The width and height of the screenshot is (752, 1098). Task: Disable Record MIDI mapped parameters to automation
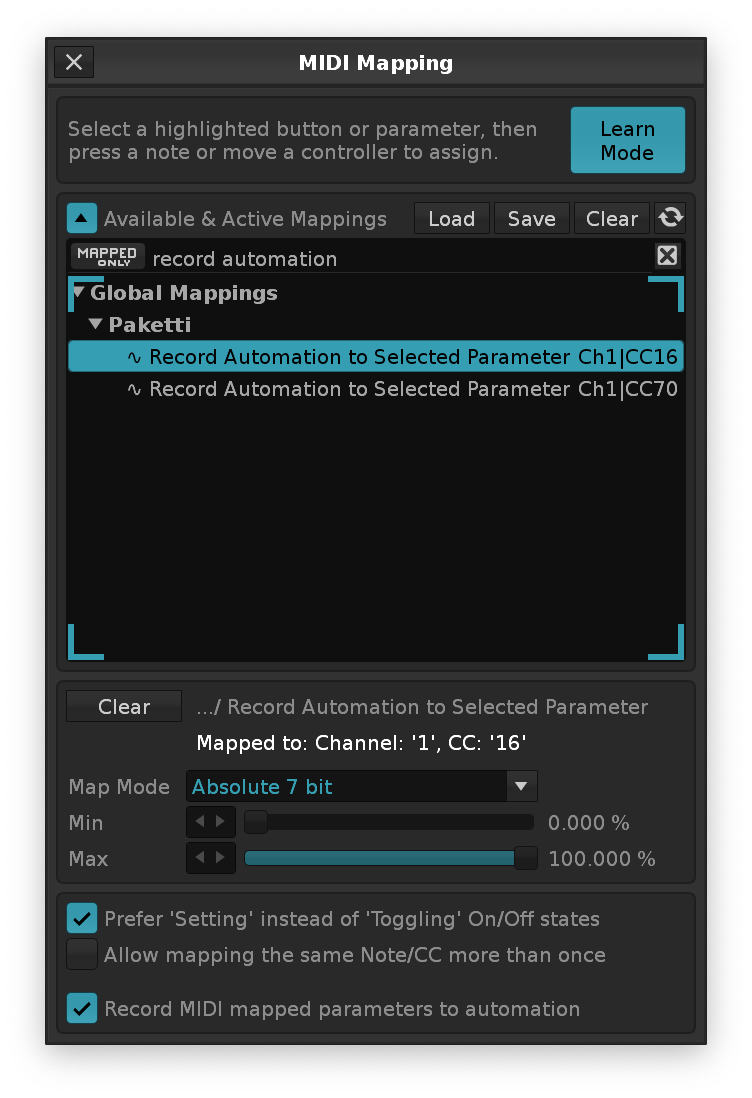(x=82, y=1008)
